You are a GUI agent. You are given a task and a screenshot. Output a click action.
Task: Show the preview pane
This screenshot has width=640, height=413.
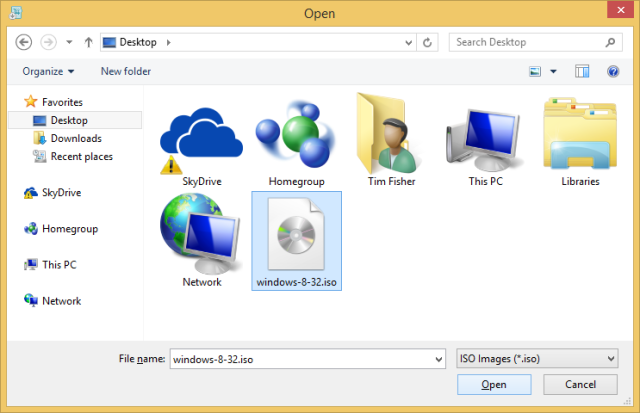[582, 72]
